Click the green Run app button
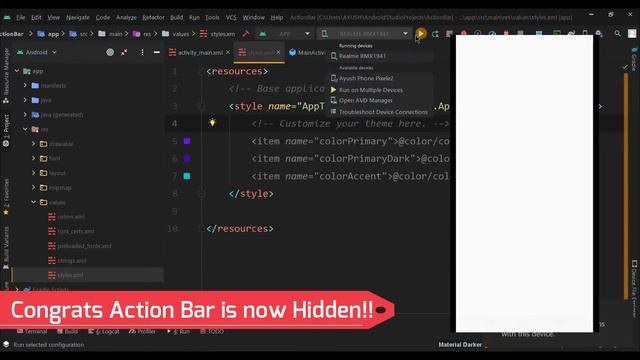640x360 pixels. coord(421,33)
